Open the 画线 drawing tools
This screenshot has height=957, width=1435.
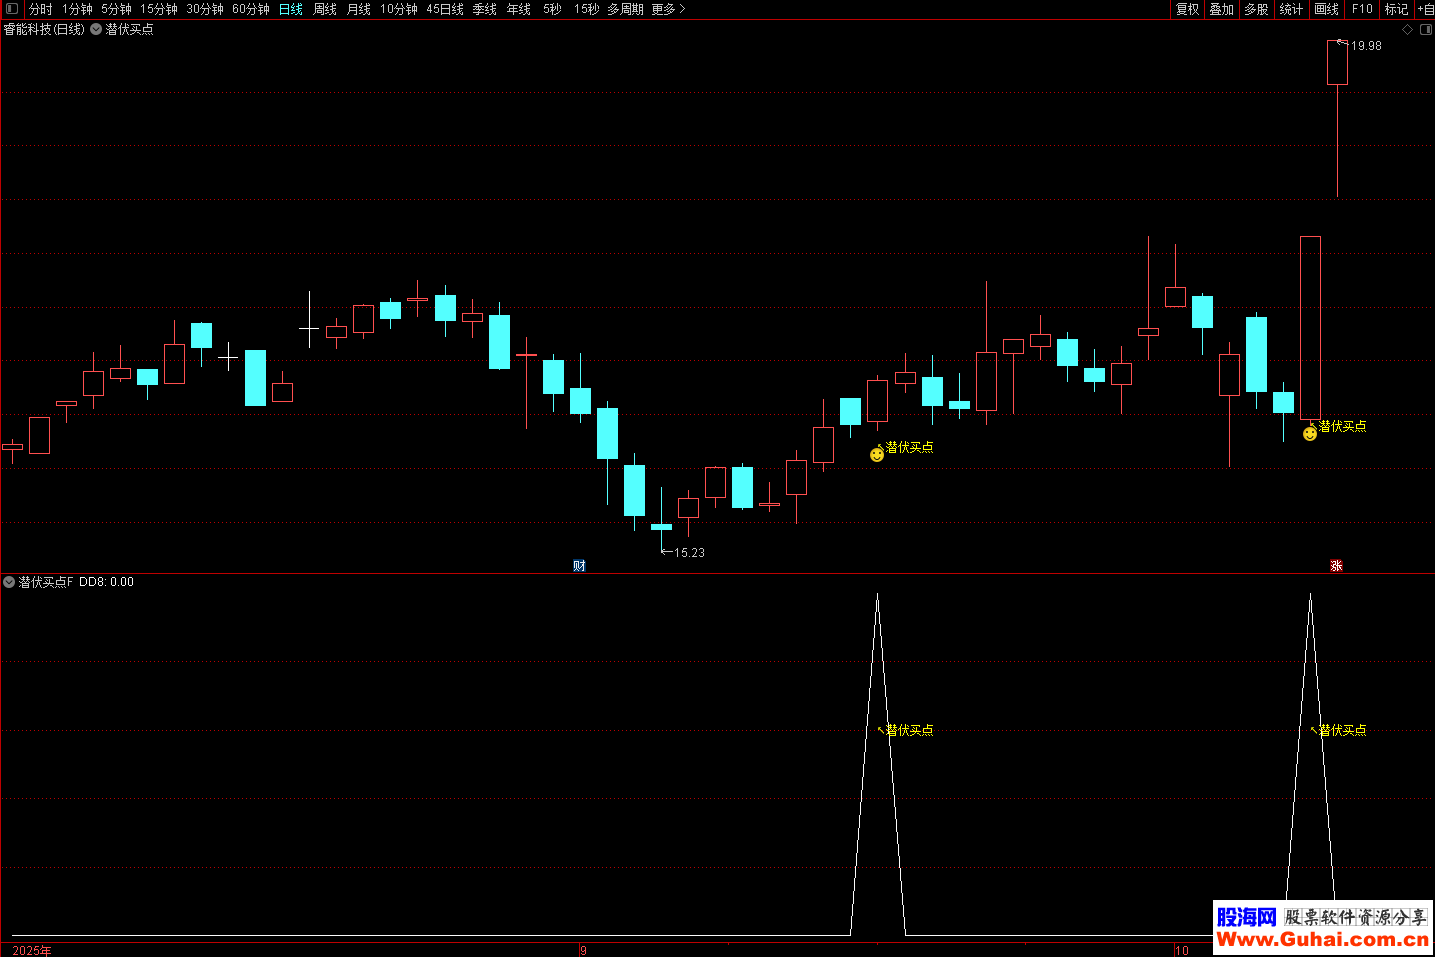coord(1326,9)
